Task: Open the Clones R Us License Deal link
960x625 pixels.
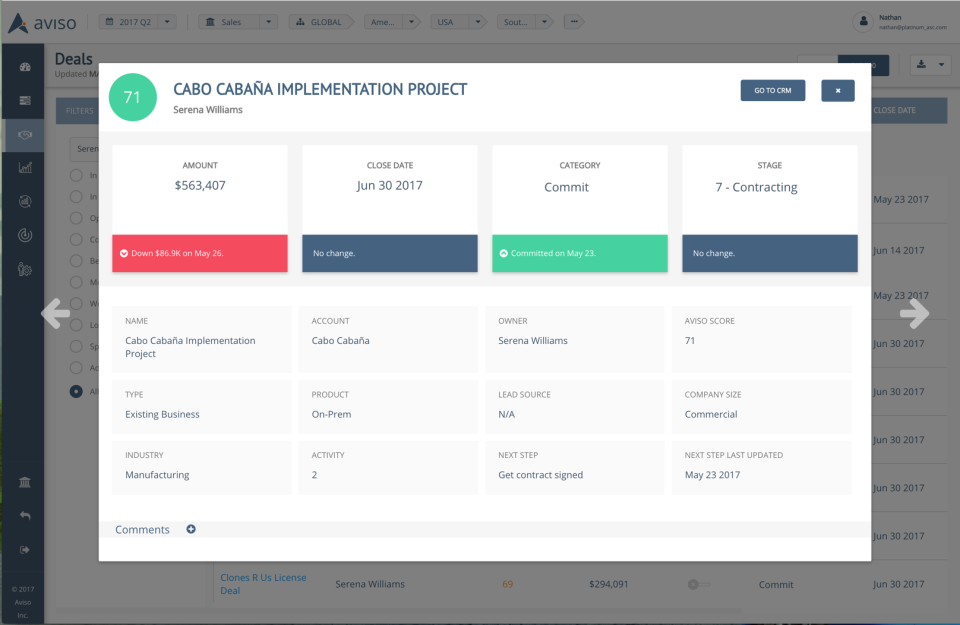Action: click(263, 584)
